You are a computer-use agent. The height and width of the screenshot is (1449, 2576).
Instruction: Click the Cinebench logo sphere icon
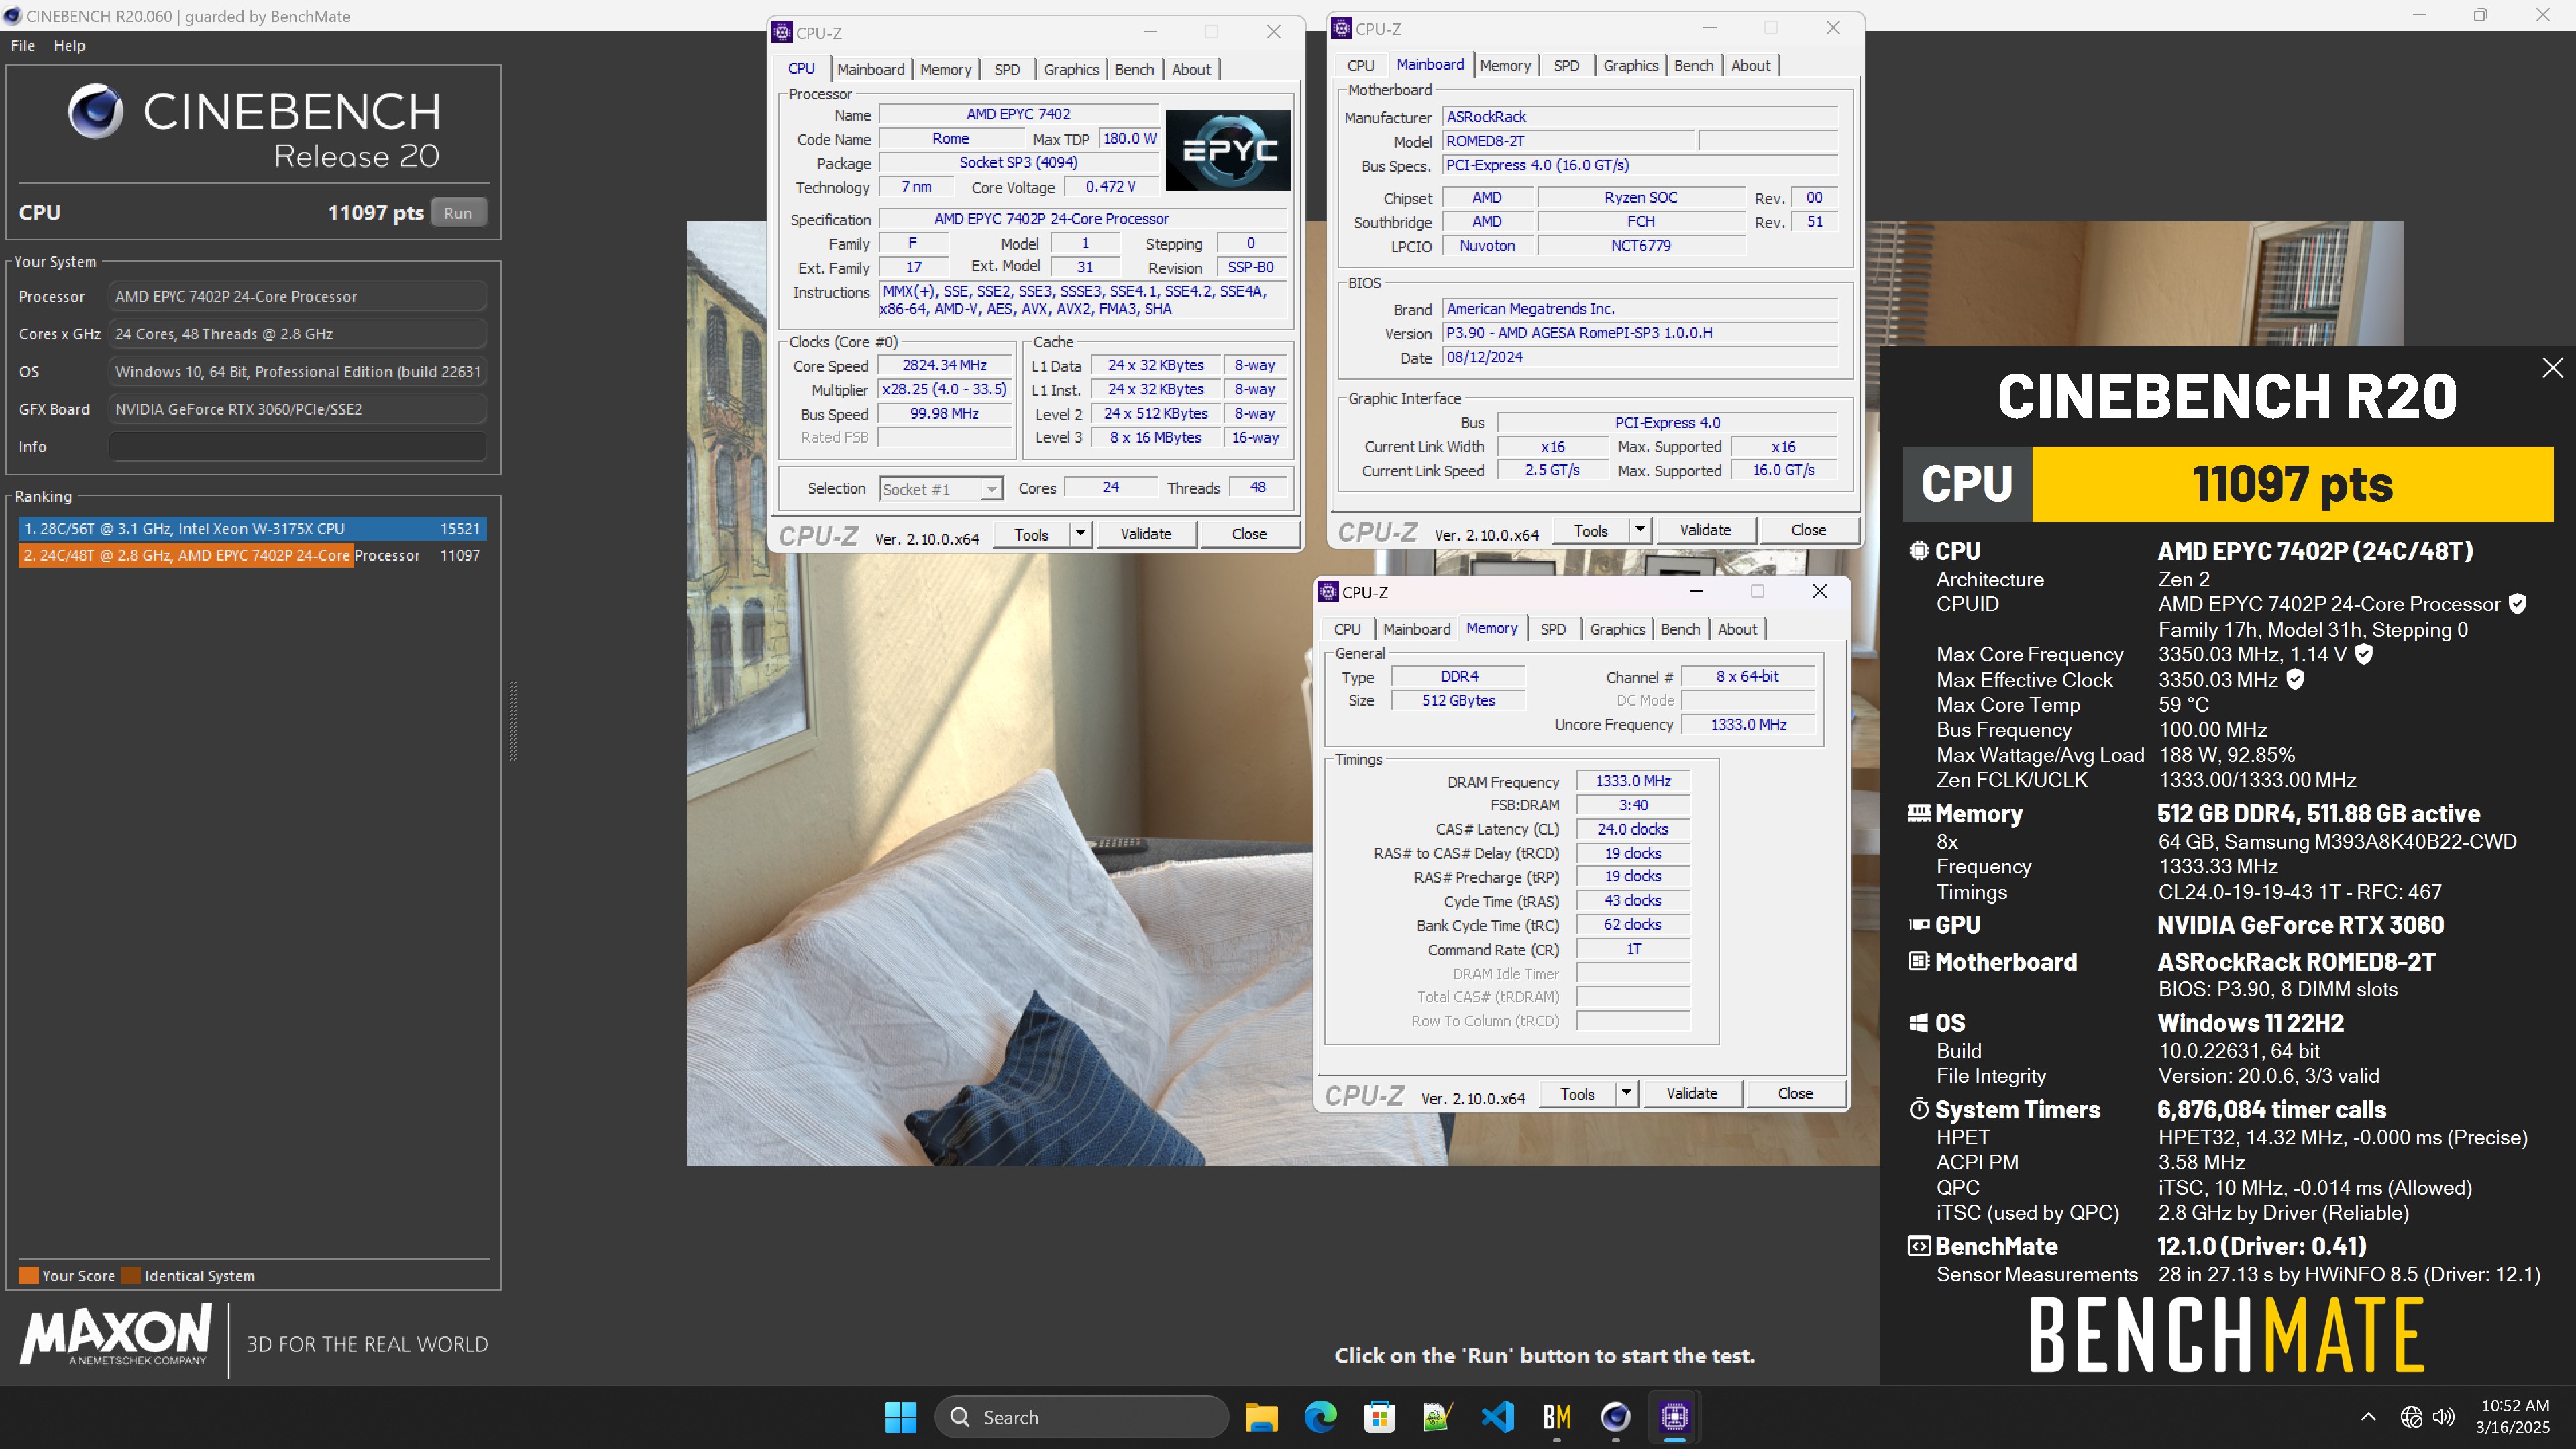(x=96, y=110)
